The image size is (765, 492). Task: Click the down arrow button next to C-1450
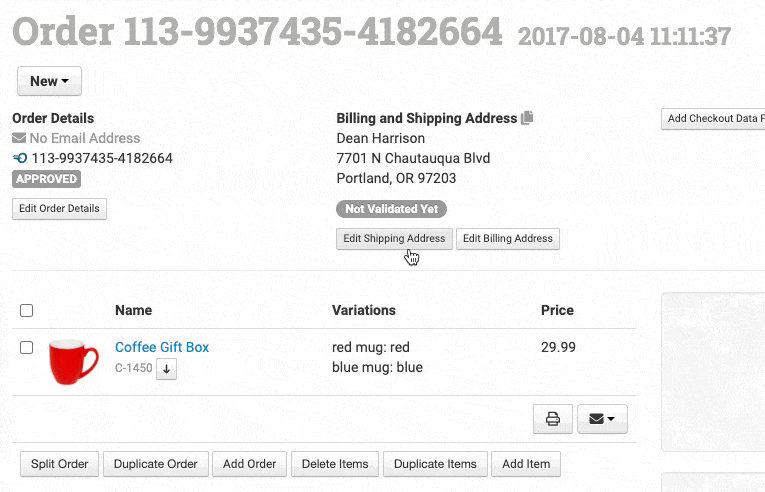[x=167, y=369]
